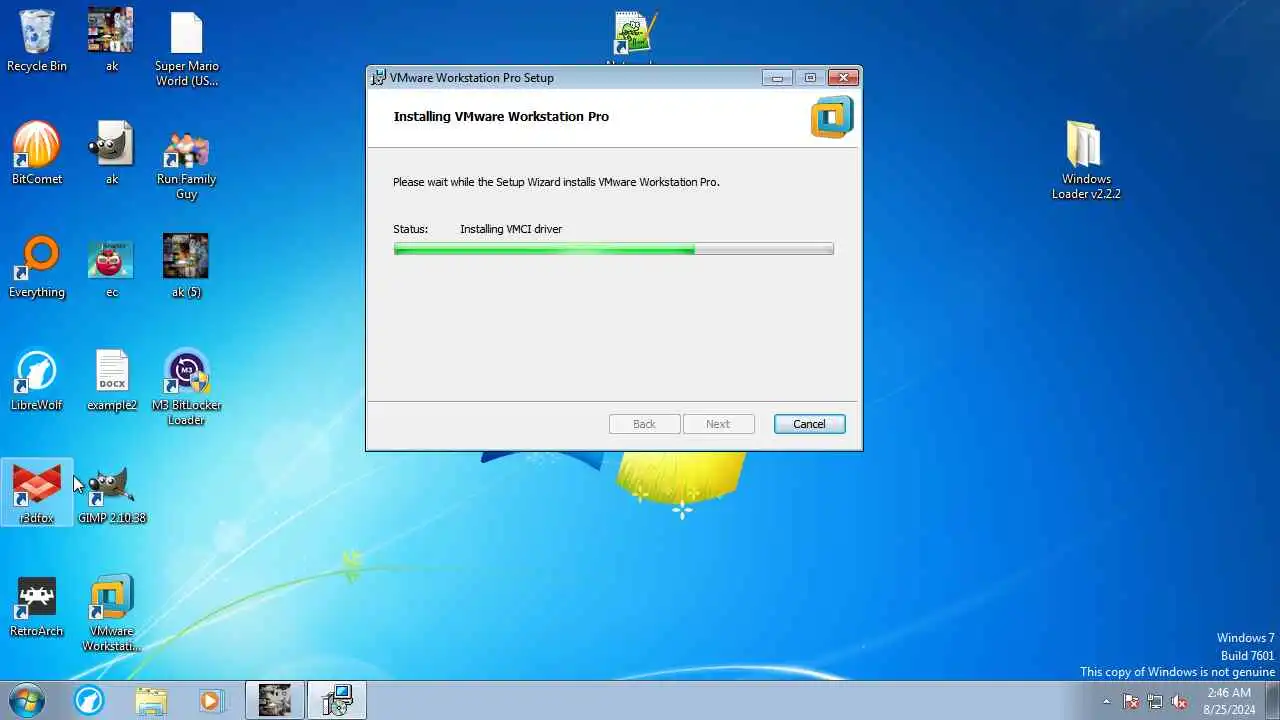Select the 'ak (5)' image icon
Image resolution: width=1280 pixels, height=720 pixels.
[x=186, y=267]
